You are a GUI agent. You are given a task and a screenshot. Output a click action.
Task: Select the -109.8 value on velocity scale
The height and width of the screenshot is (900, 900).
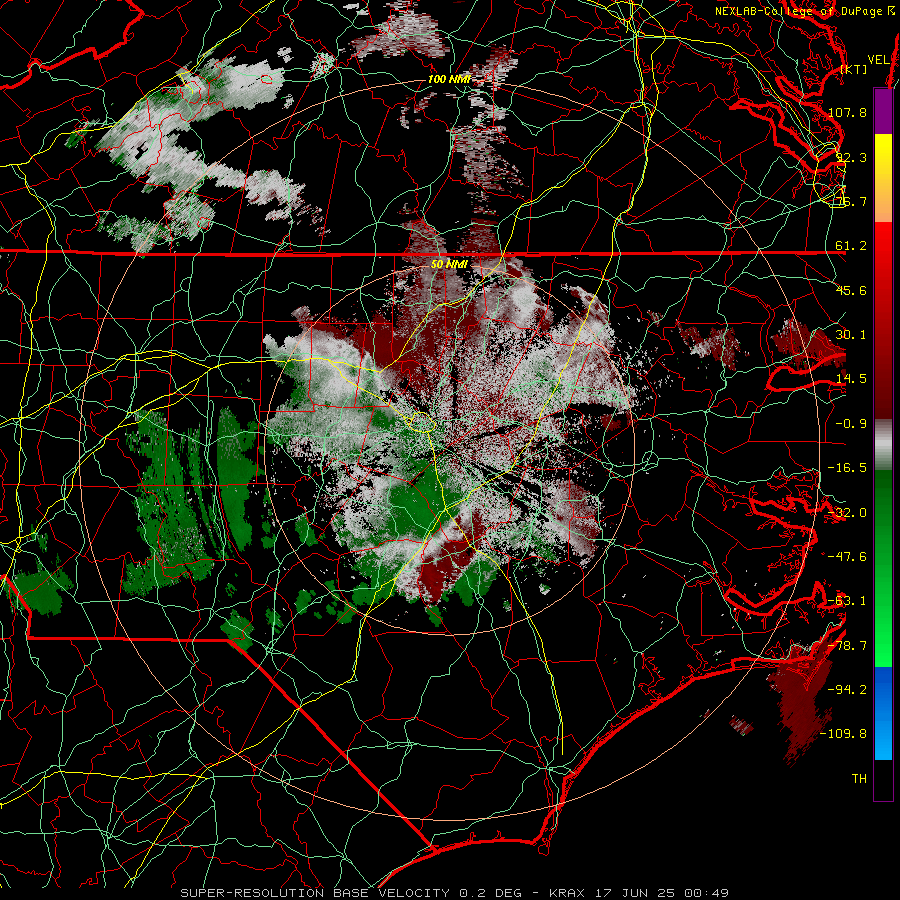(x=843, y=734)
